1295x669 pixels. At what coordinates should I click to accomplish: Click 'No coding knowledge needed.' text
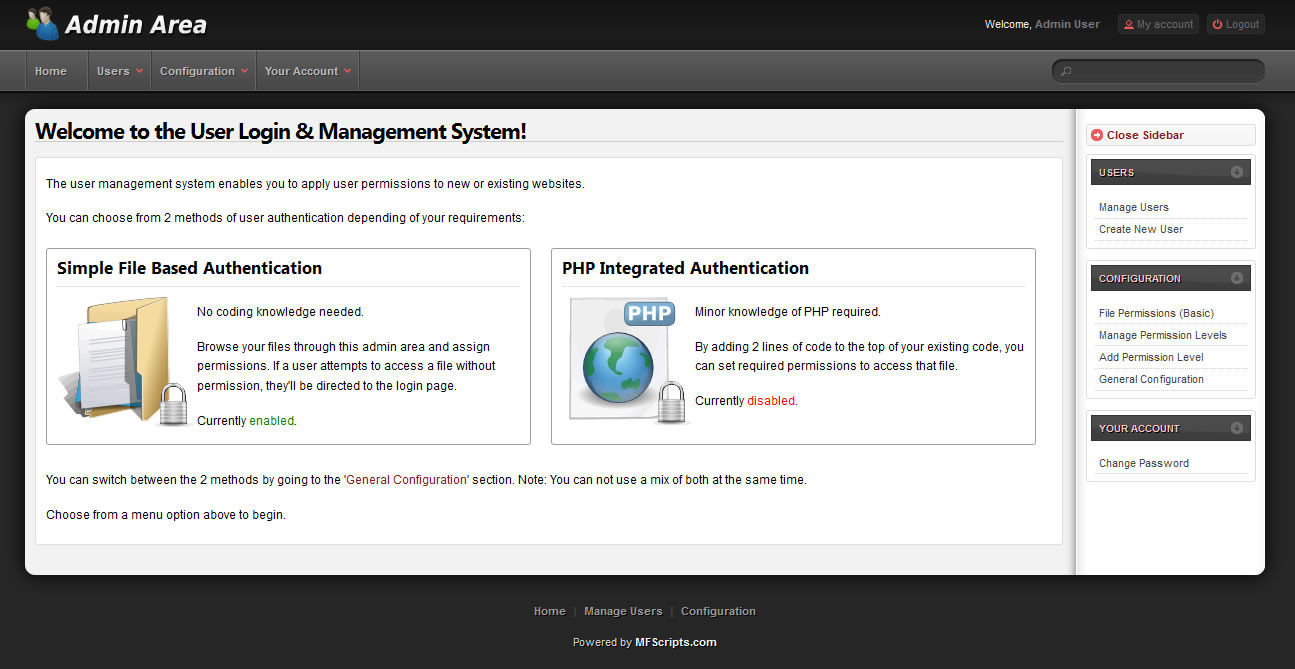coord(280,312)
